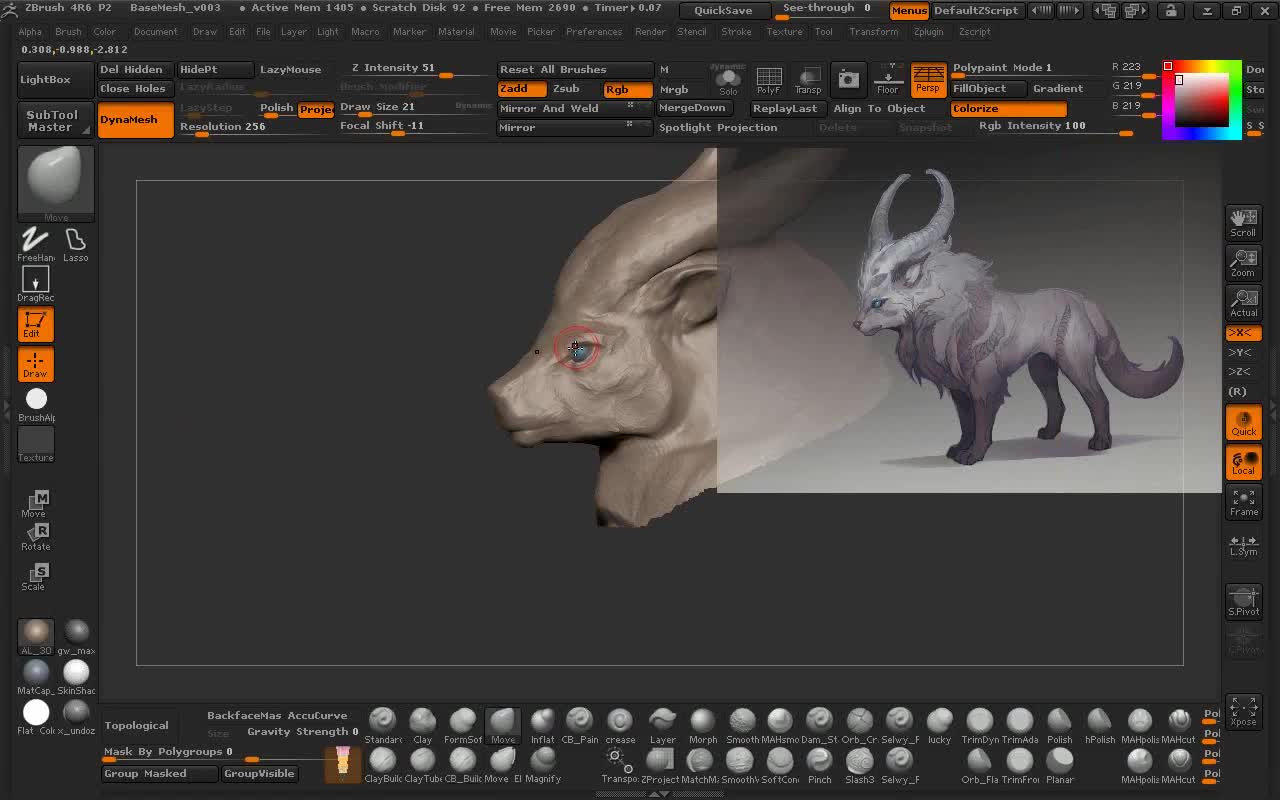Click the Scroll canvas icon
The width and height of the screenshot is (1280, 800).
1243,222
